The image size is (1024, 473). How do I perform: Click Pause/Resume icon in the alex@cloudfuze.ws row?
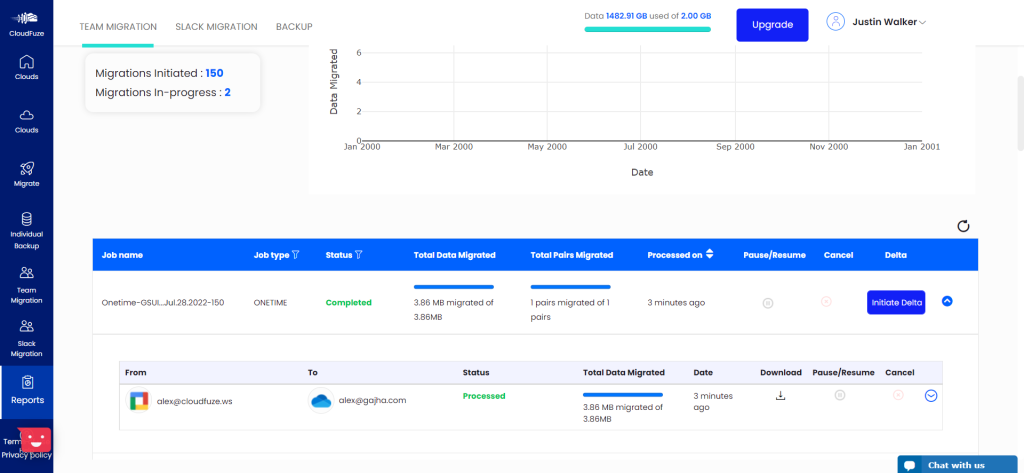tap(840, 395)
